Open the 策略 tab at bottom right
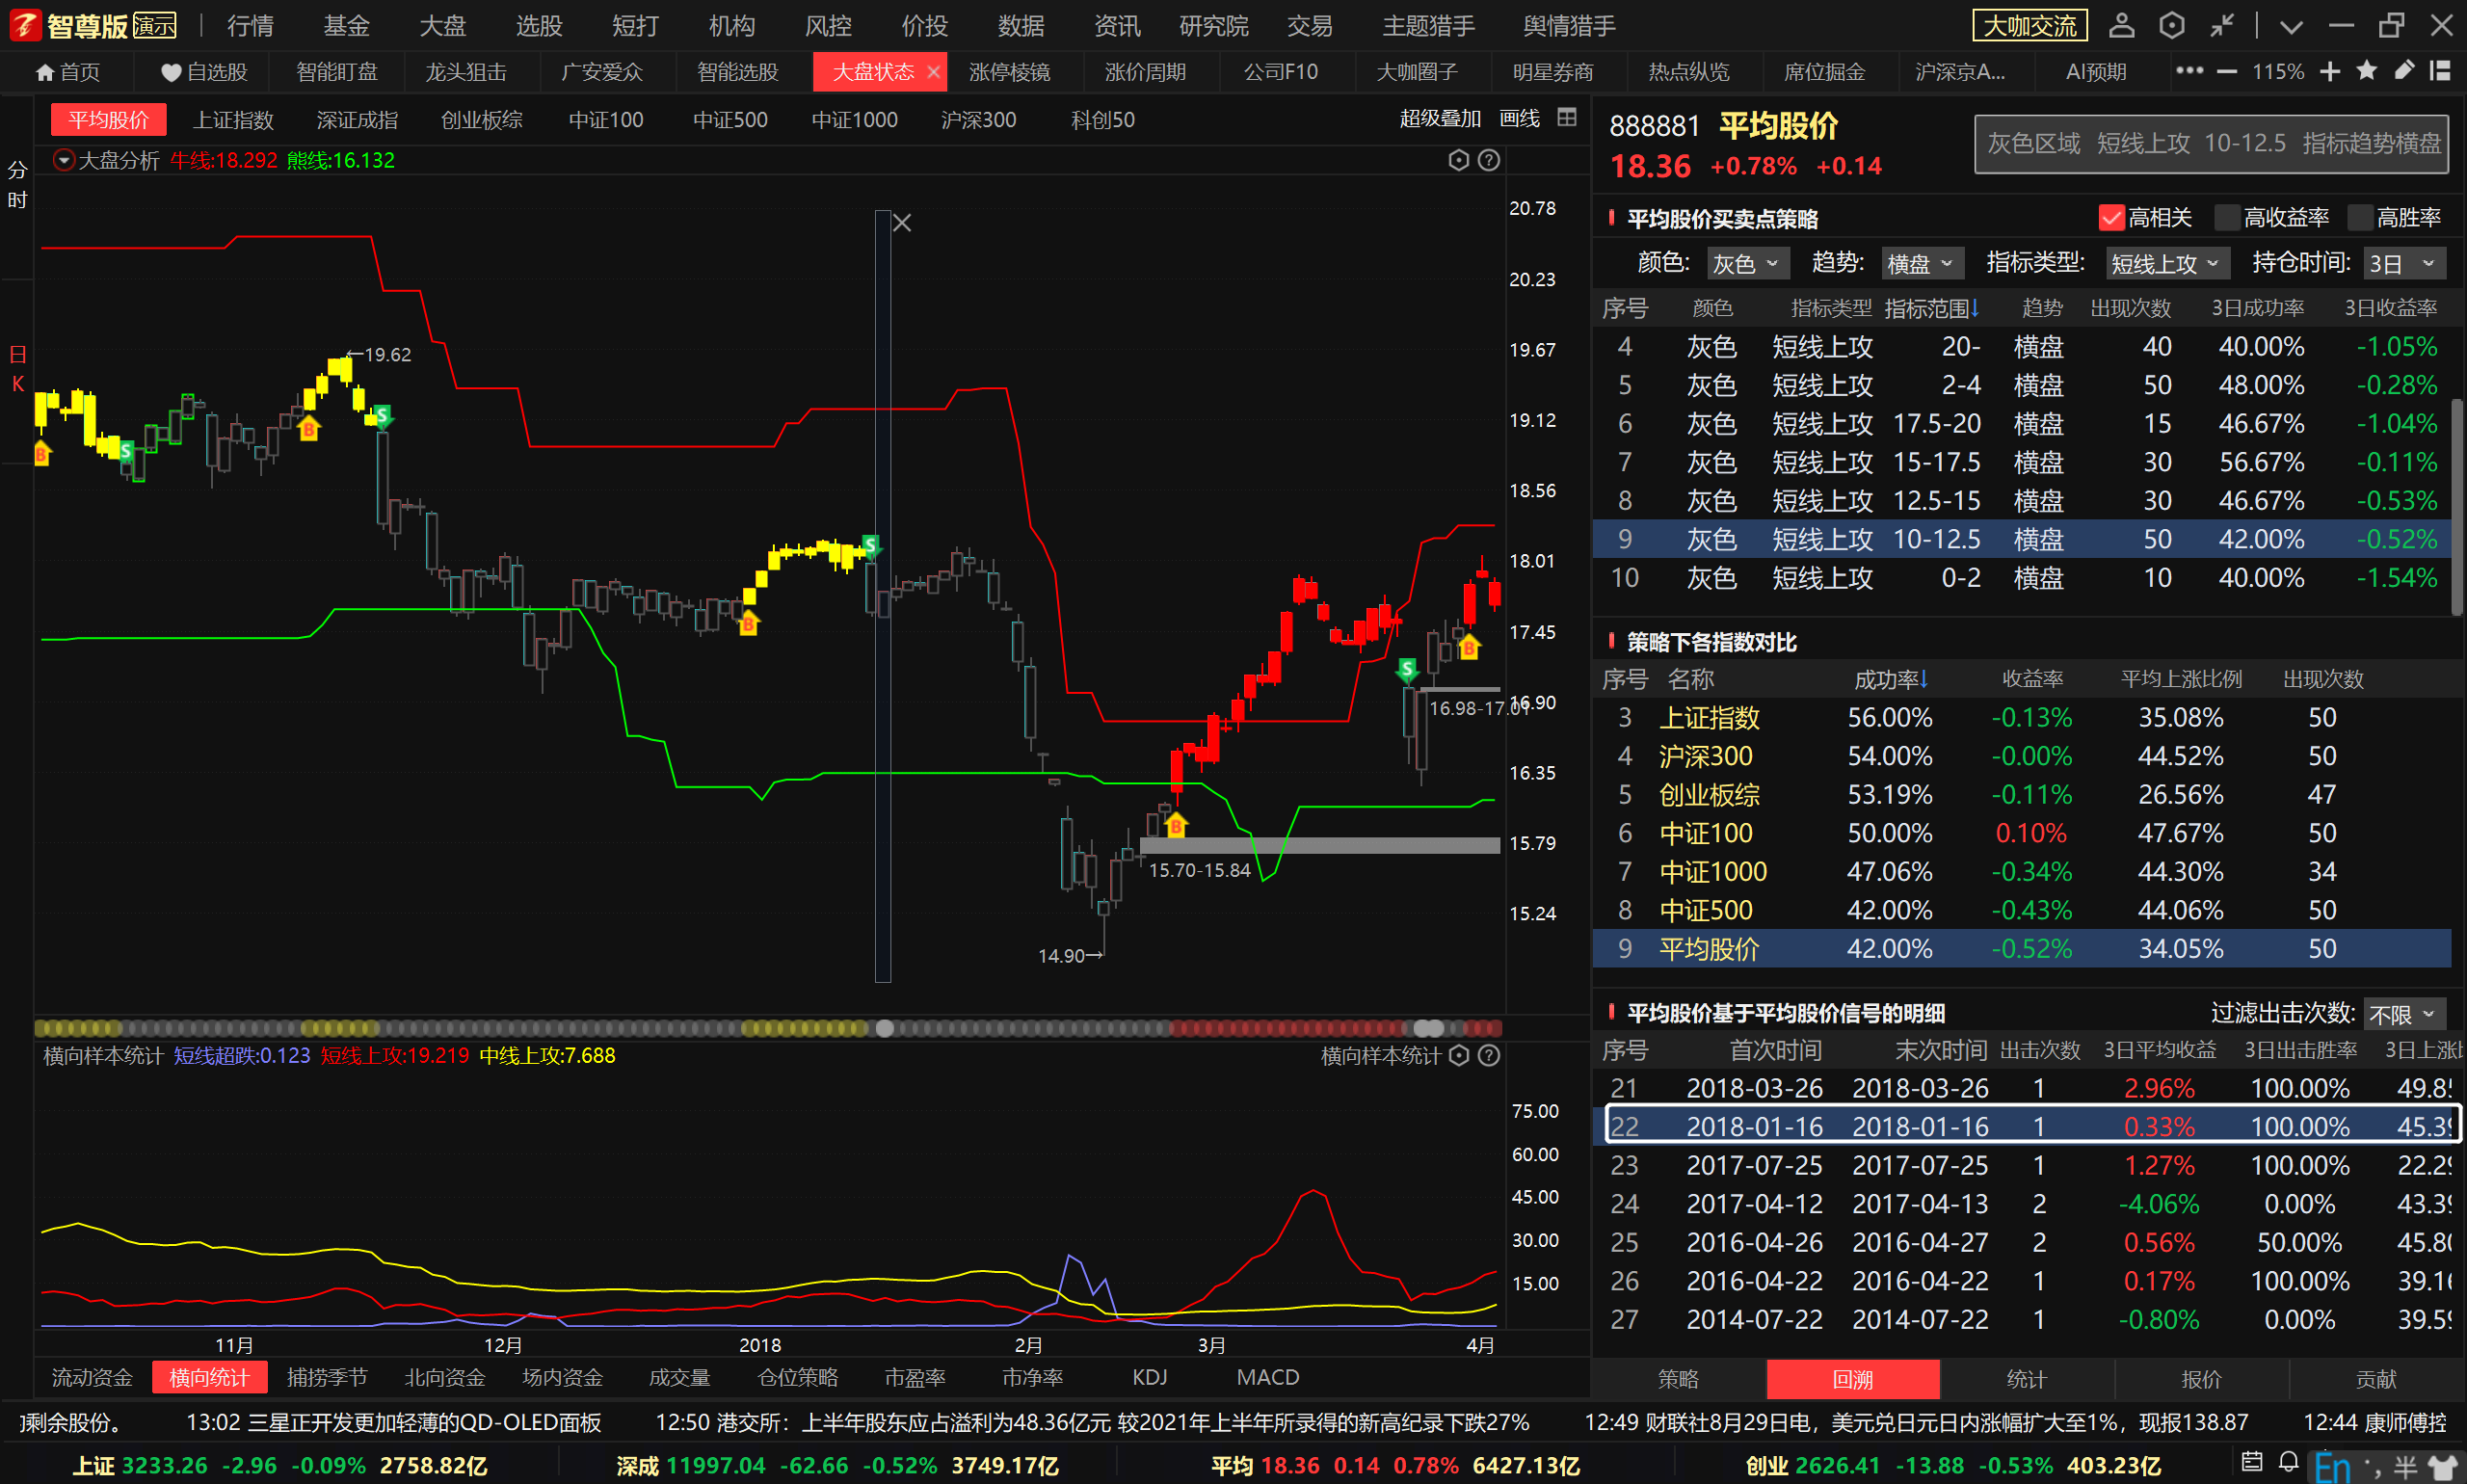The image size is (2467, 1484). tap(1678, 1379)
